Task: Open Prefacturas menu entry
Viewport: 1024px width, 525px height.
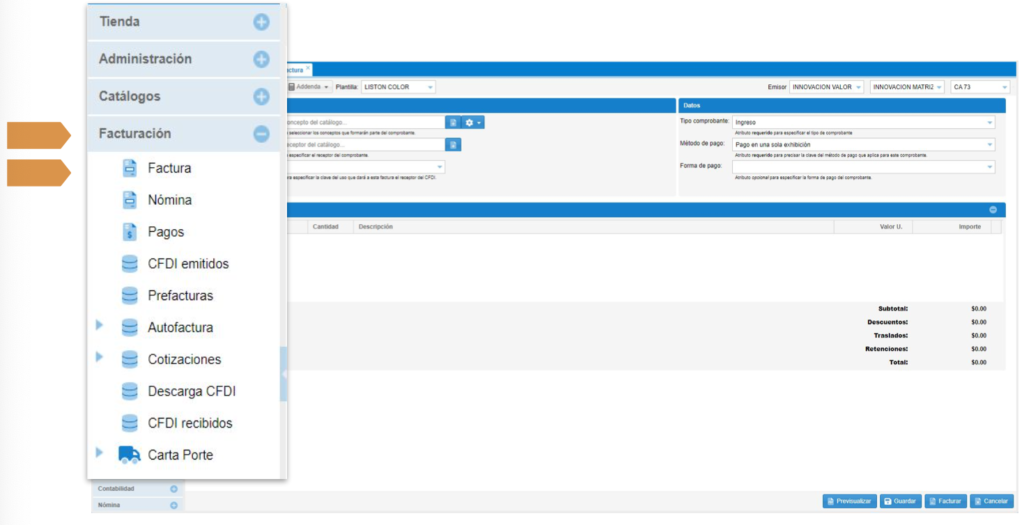Action: [x=180, y=296]
